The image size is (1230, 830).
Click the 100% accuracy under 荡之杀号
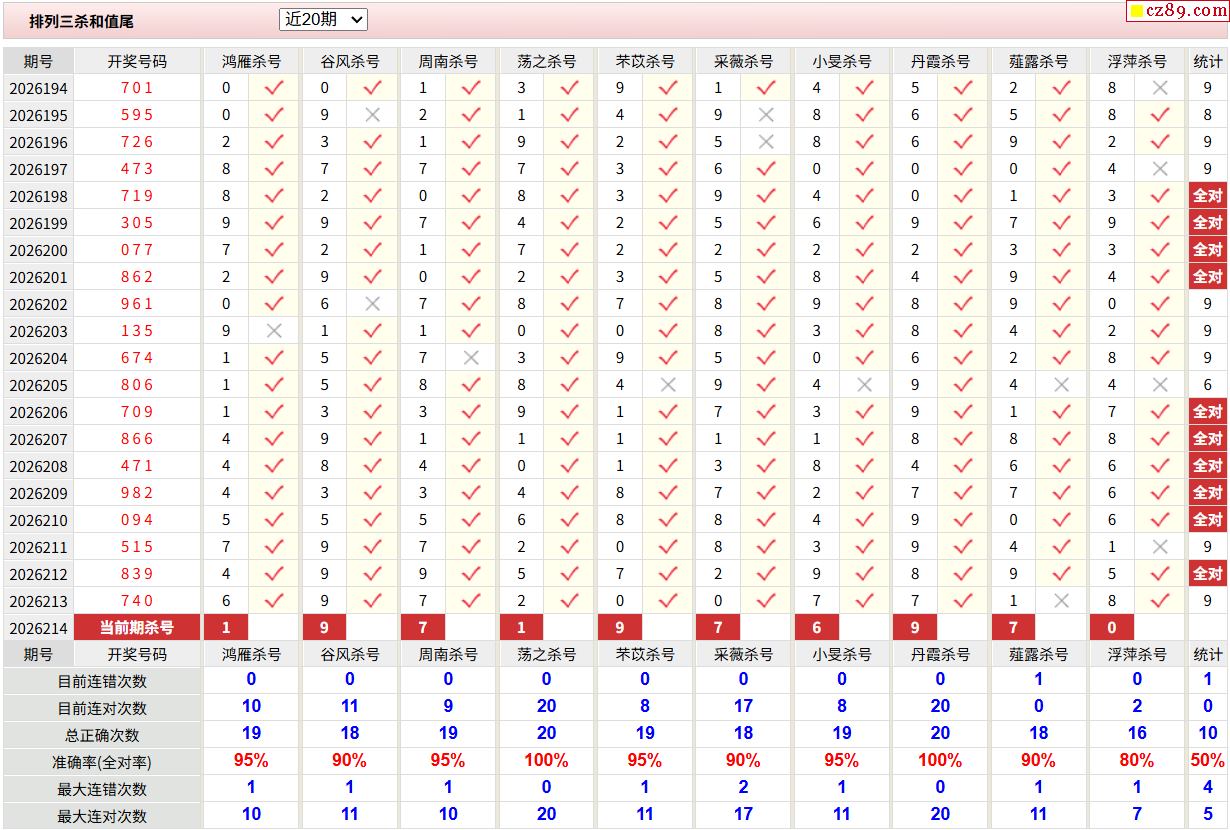pyautogui.click(x=546, y=761)
